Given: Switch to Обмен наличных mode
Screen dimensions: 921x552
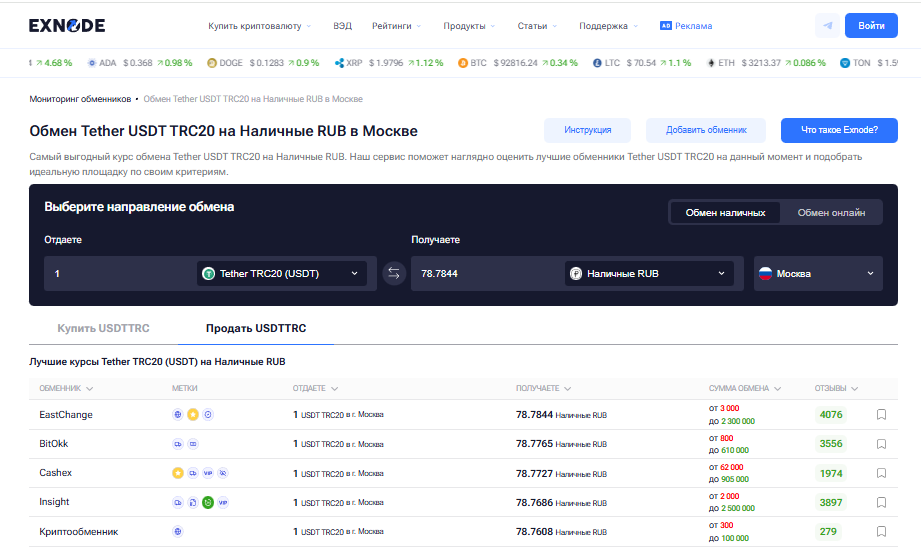Looking at the screenshot, I should [x=725, y=213].
